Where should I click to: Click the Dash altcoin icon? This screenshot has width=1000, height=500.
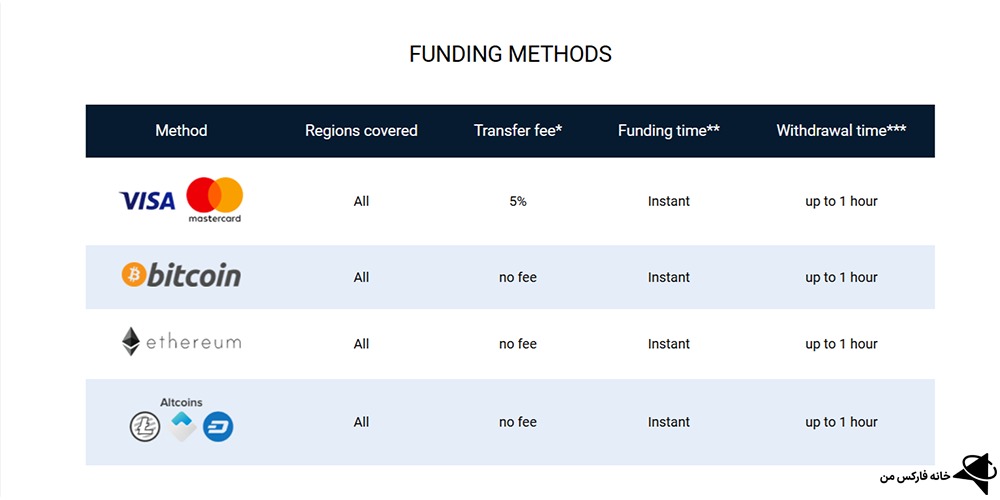click(218, 427)
